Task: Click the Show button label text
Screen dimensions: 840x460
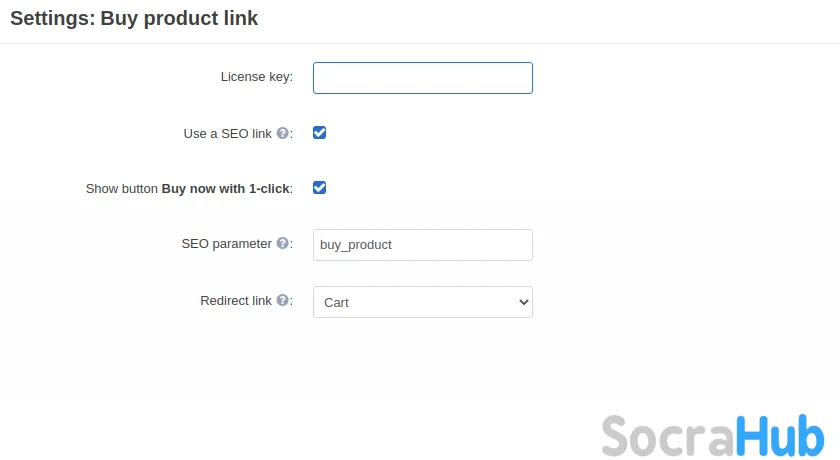Action: click(122, 188)
